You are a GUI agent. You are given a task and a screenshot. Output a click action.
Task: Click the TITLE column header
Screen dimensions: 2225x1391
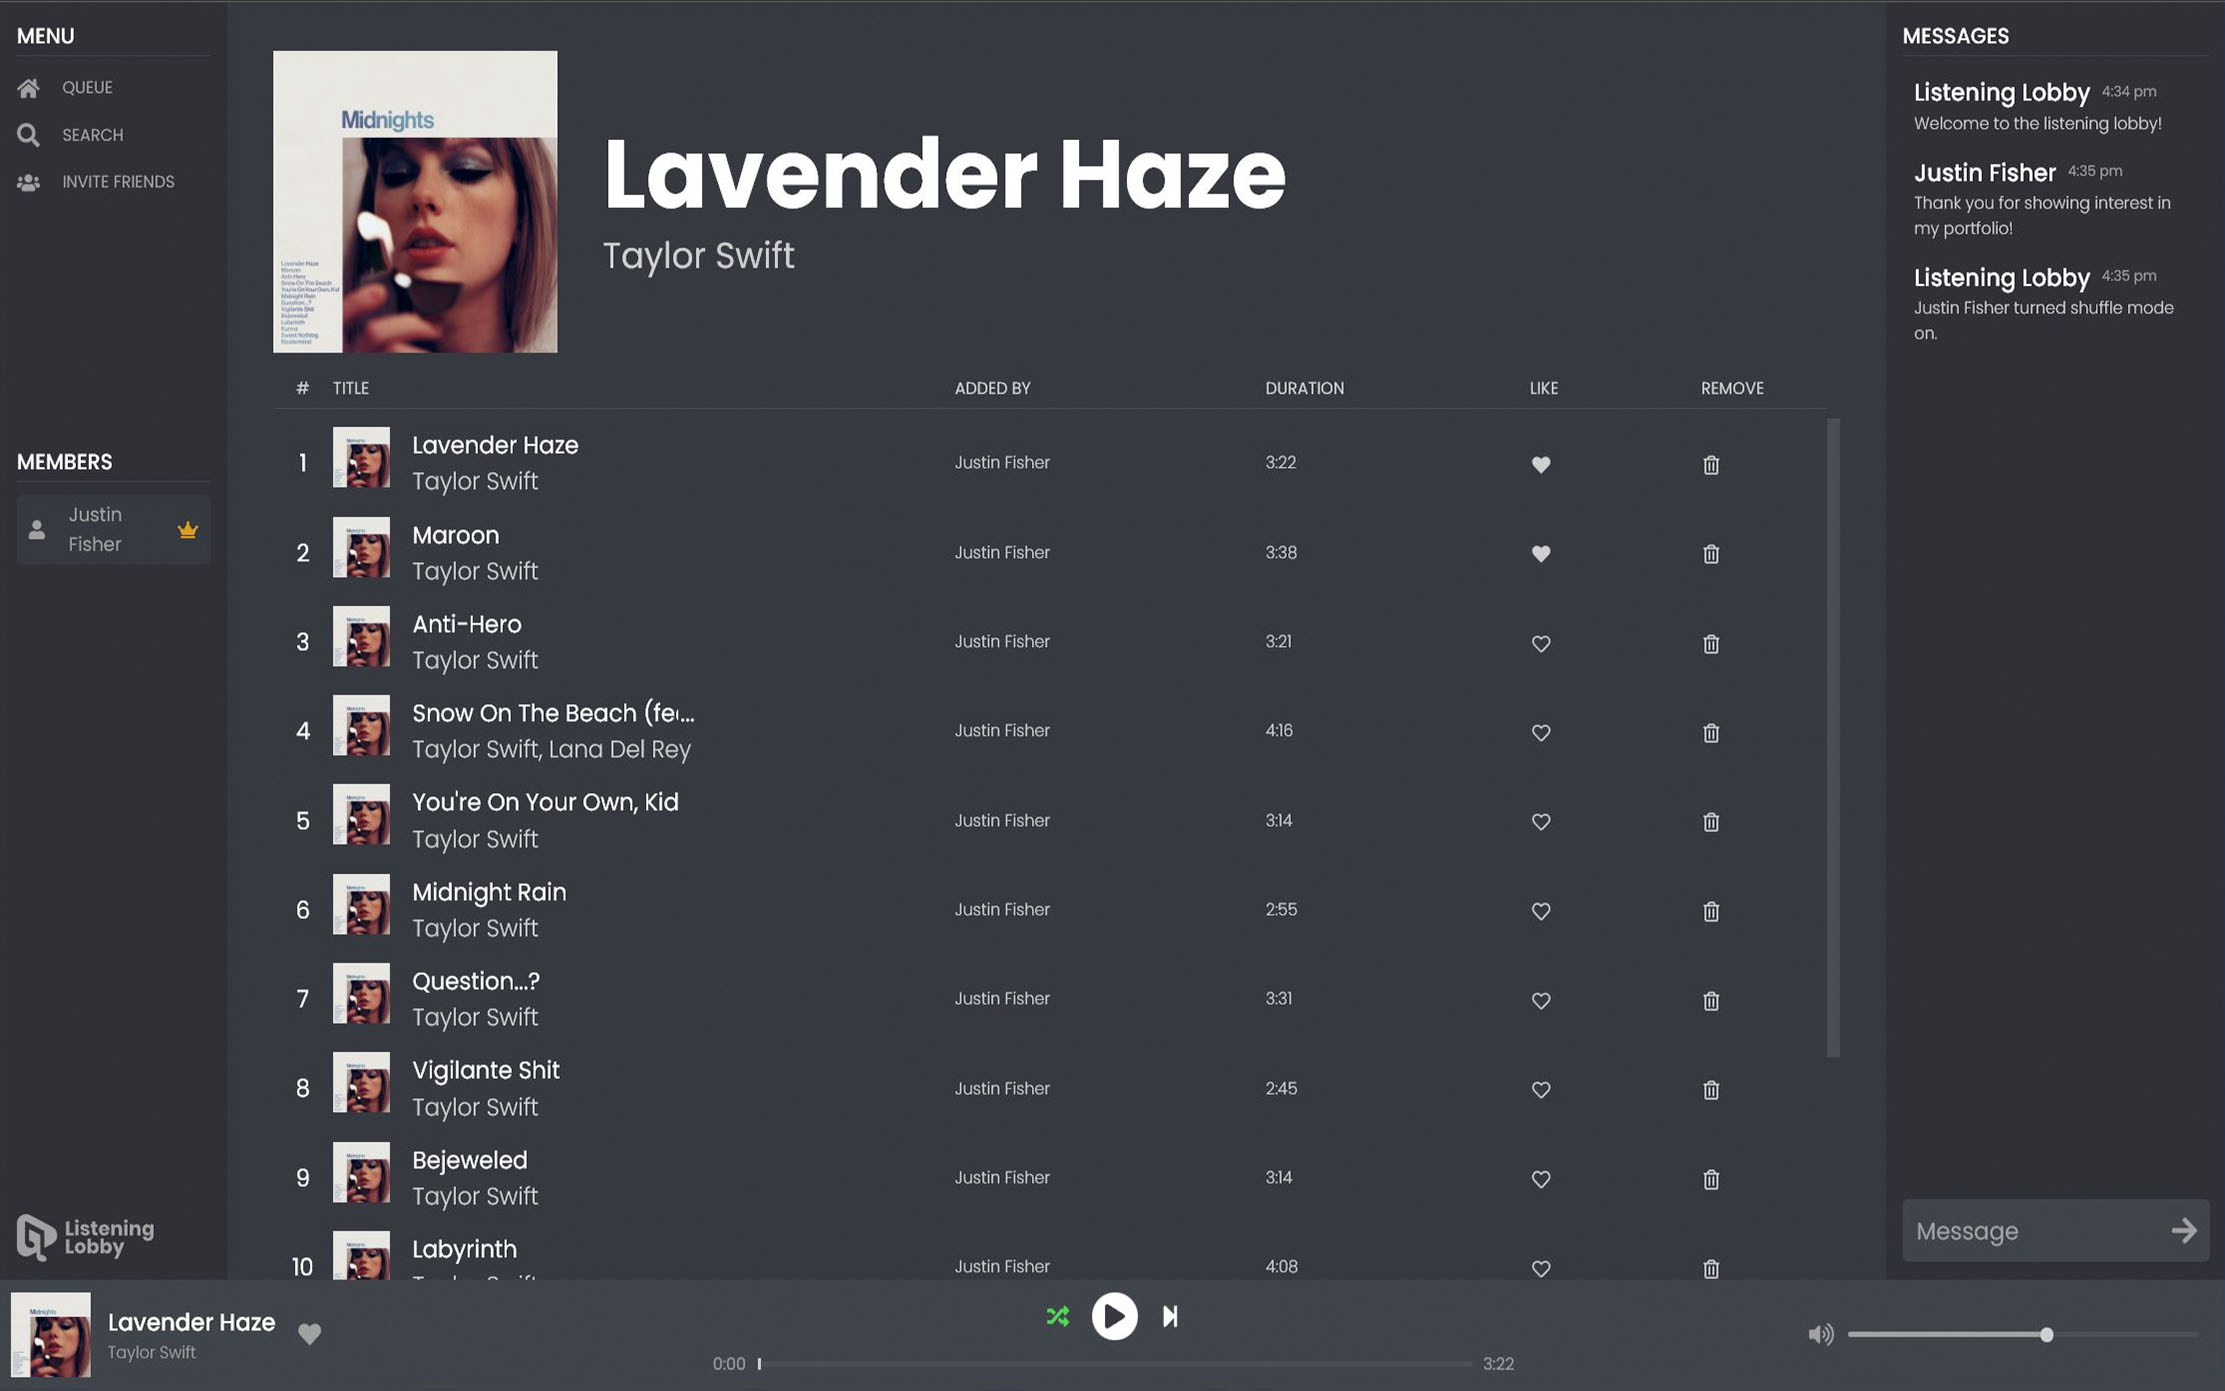[x=351, y=388]
